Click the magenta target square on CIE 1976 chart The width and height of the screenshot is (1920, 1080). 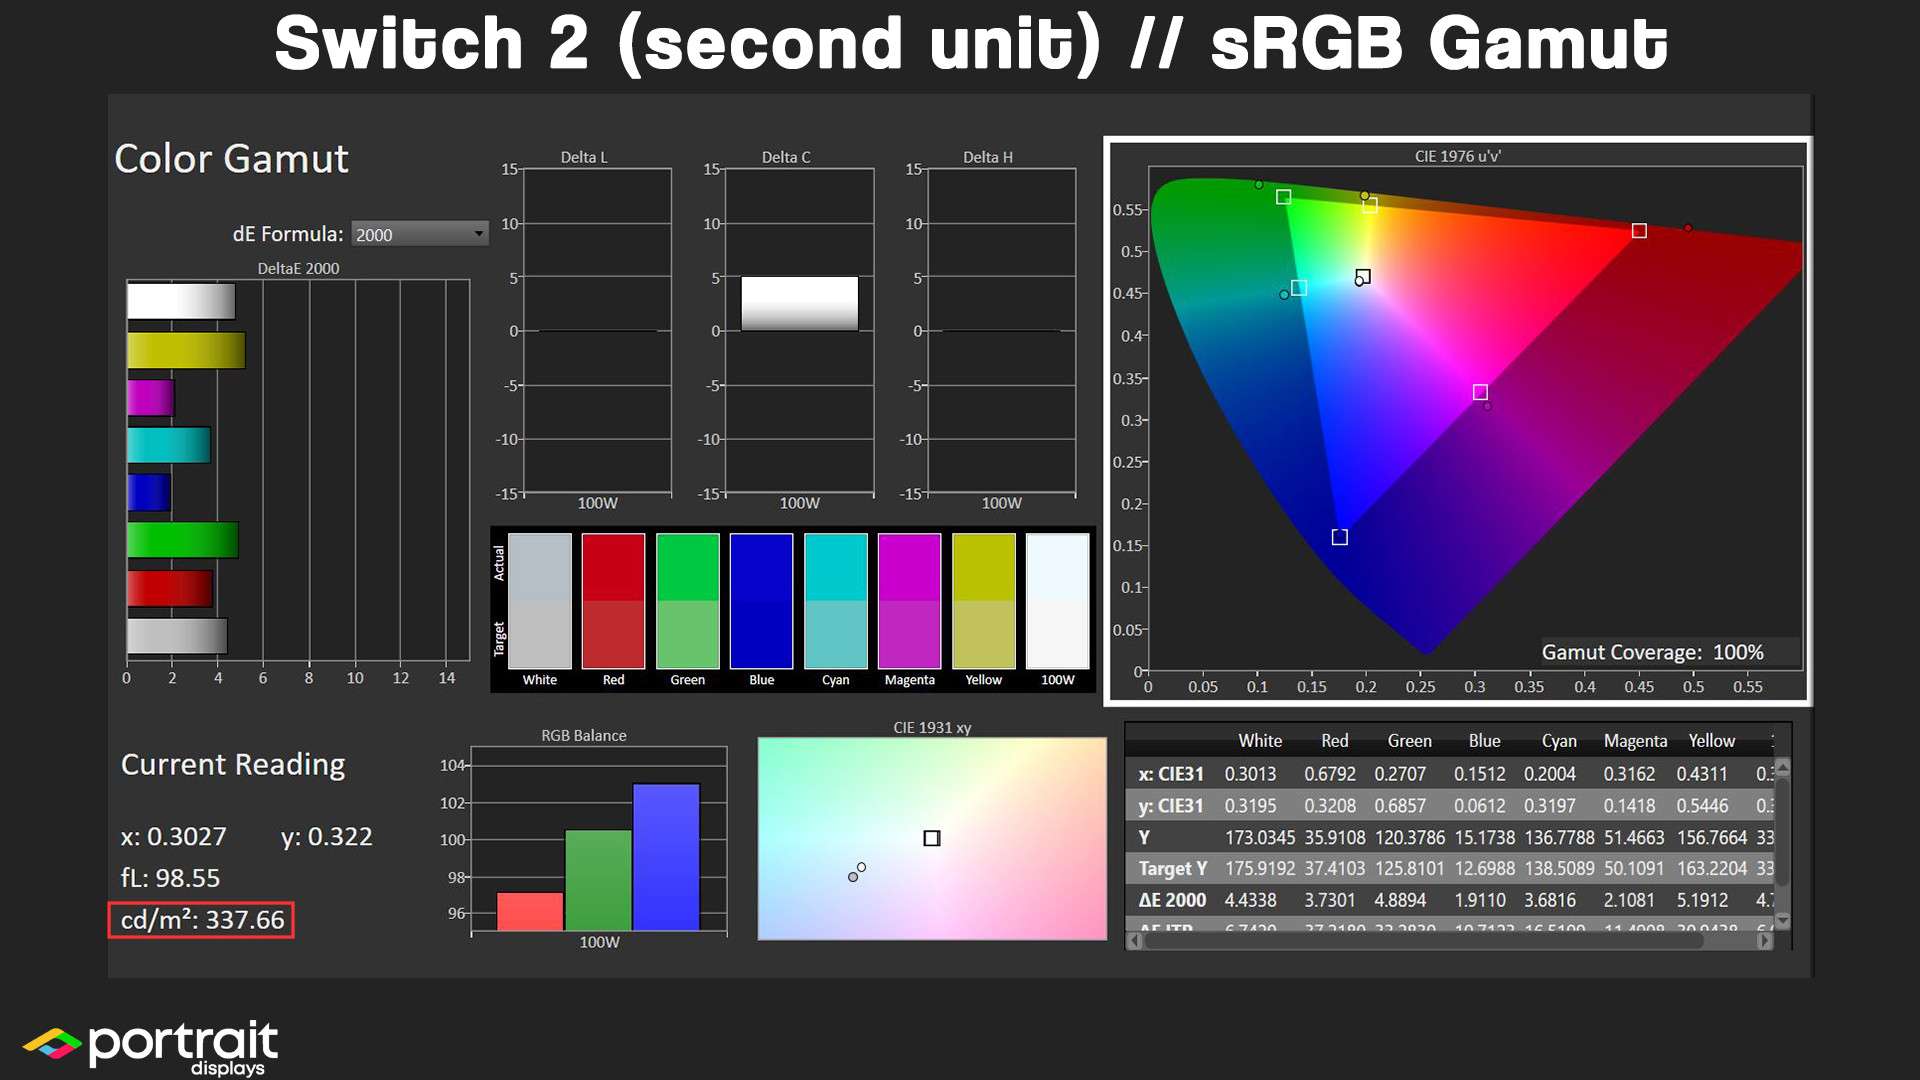(1480, 392)
